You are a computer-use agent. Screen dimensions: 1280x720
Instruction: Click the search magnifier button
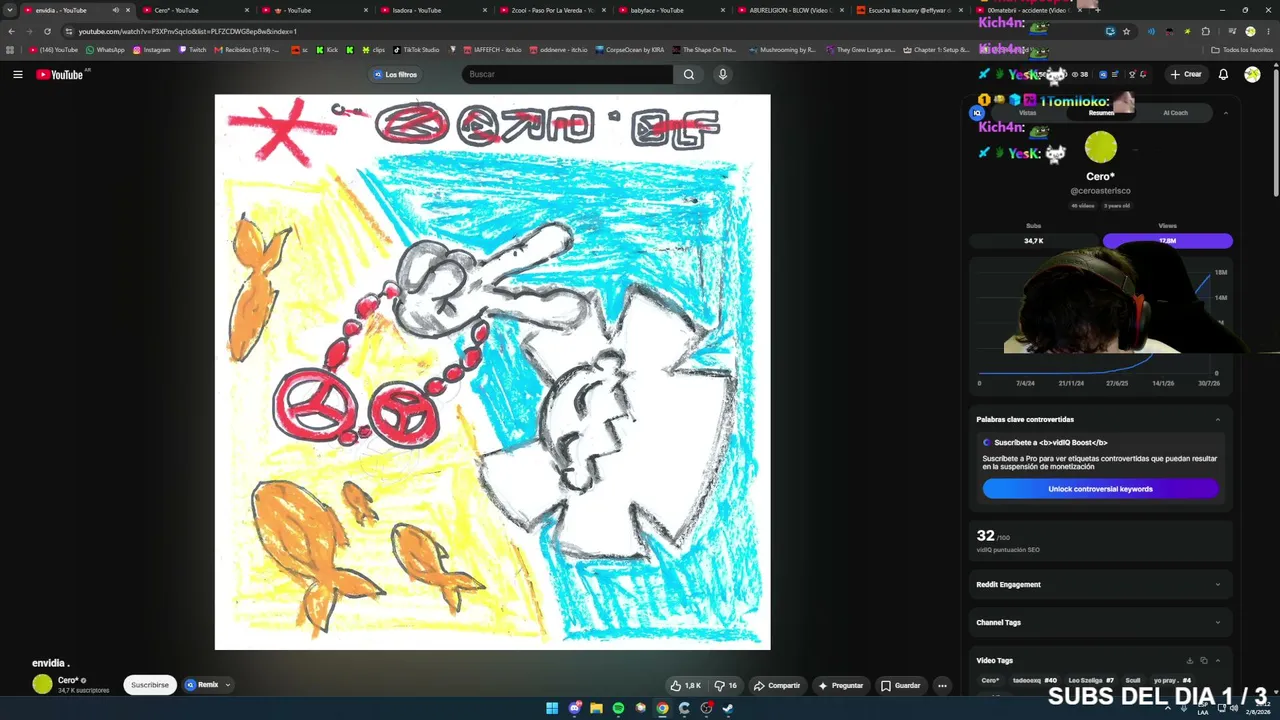(x=689, y=74)
